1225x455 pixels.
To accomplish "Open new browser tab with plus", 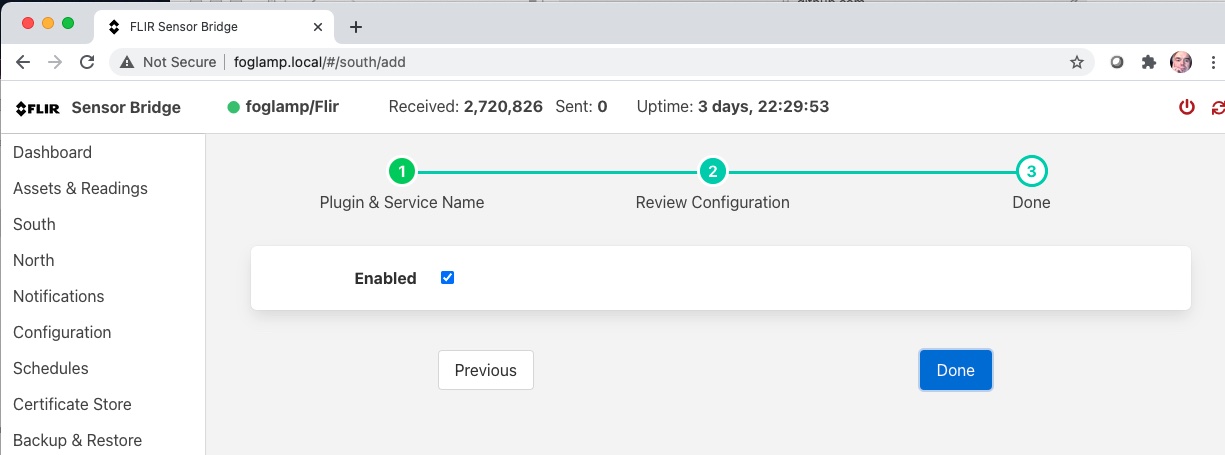I will coord(355,27).
